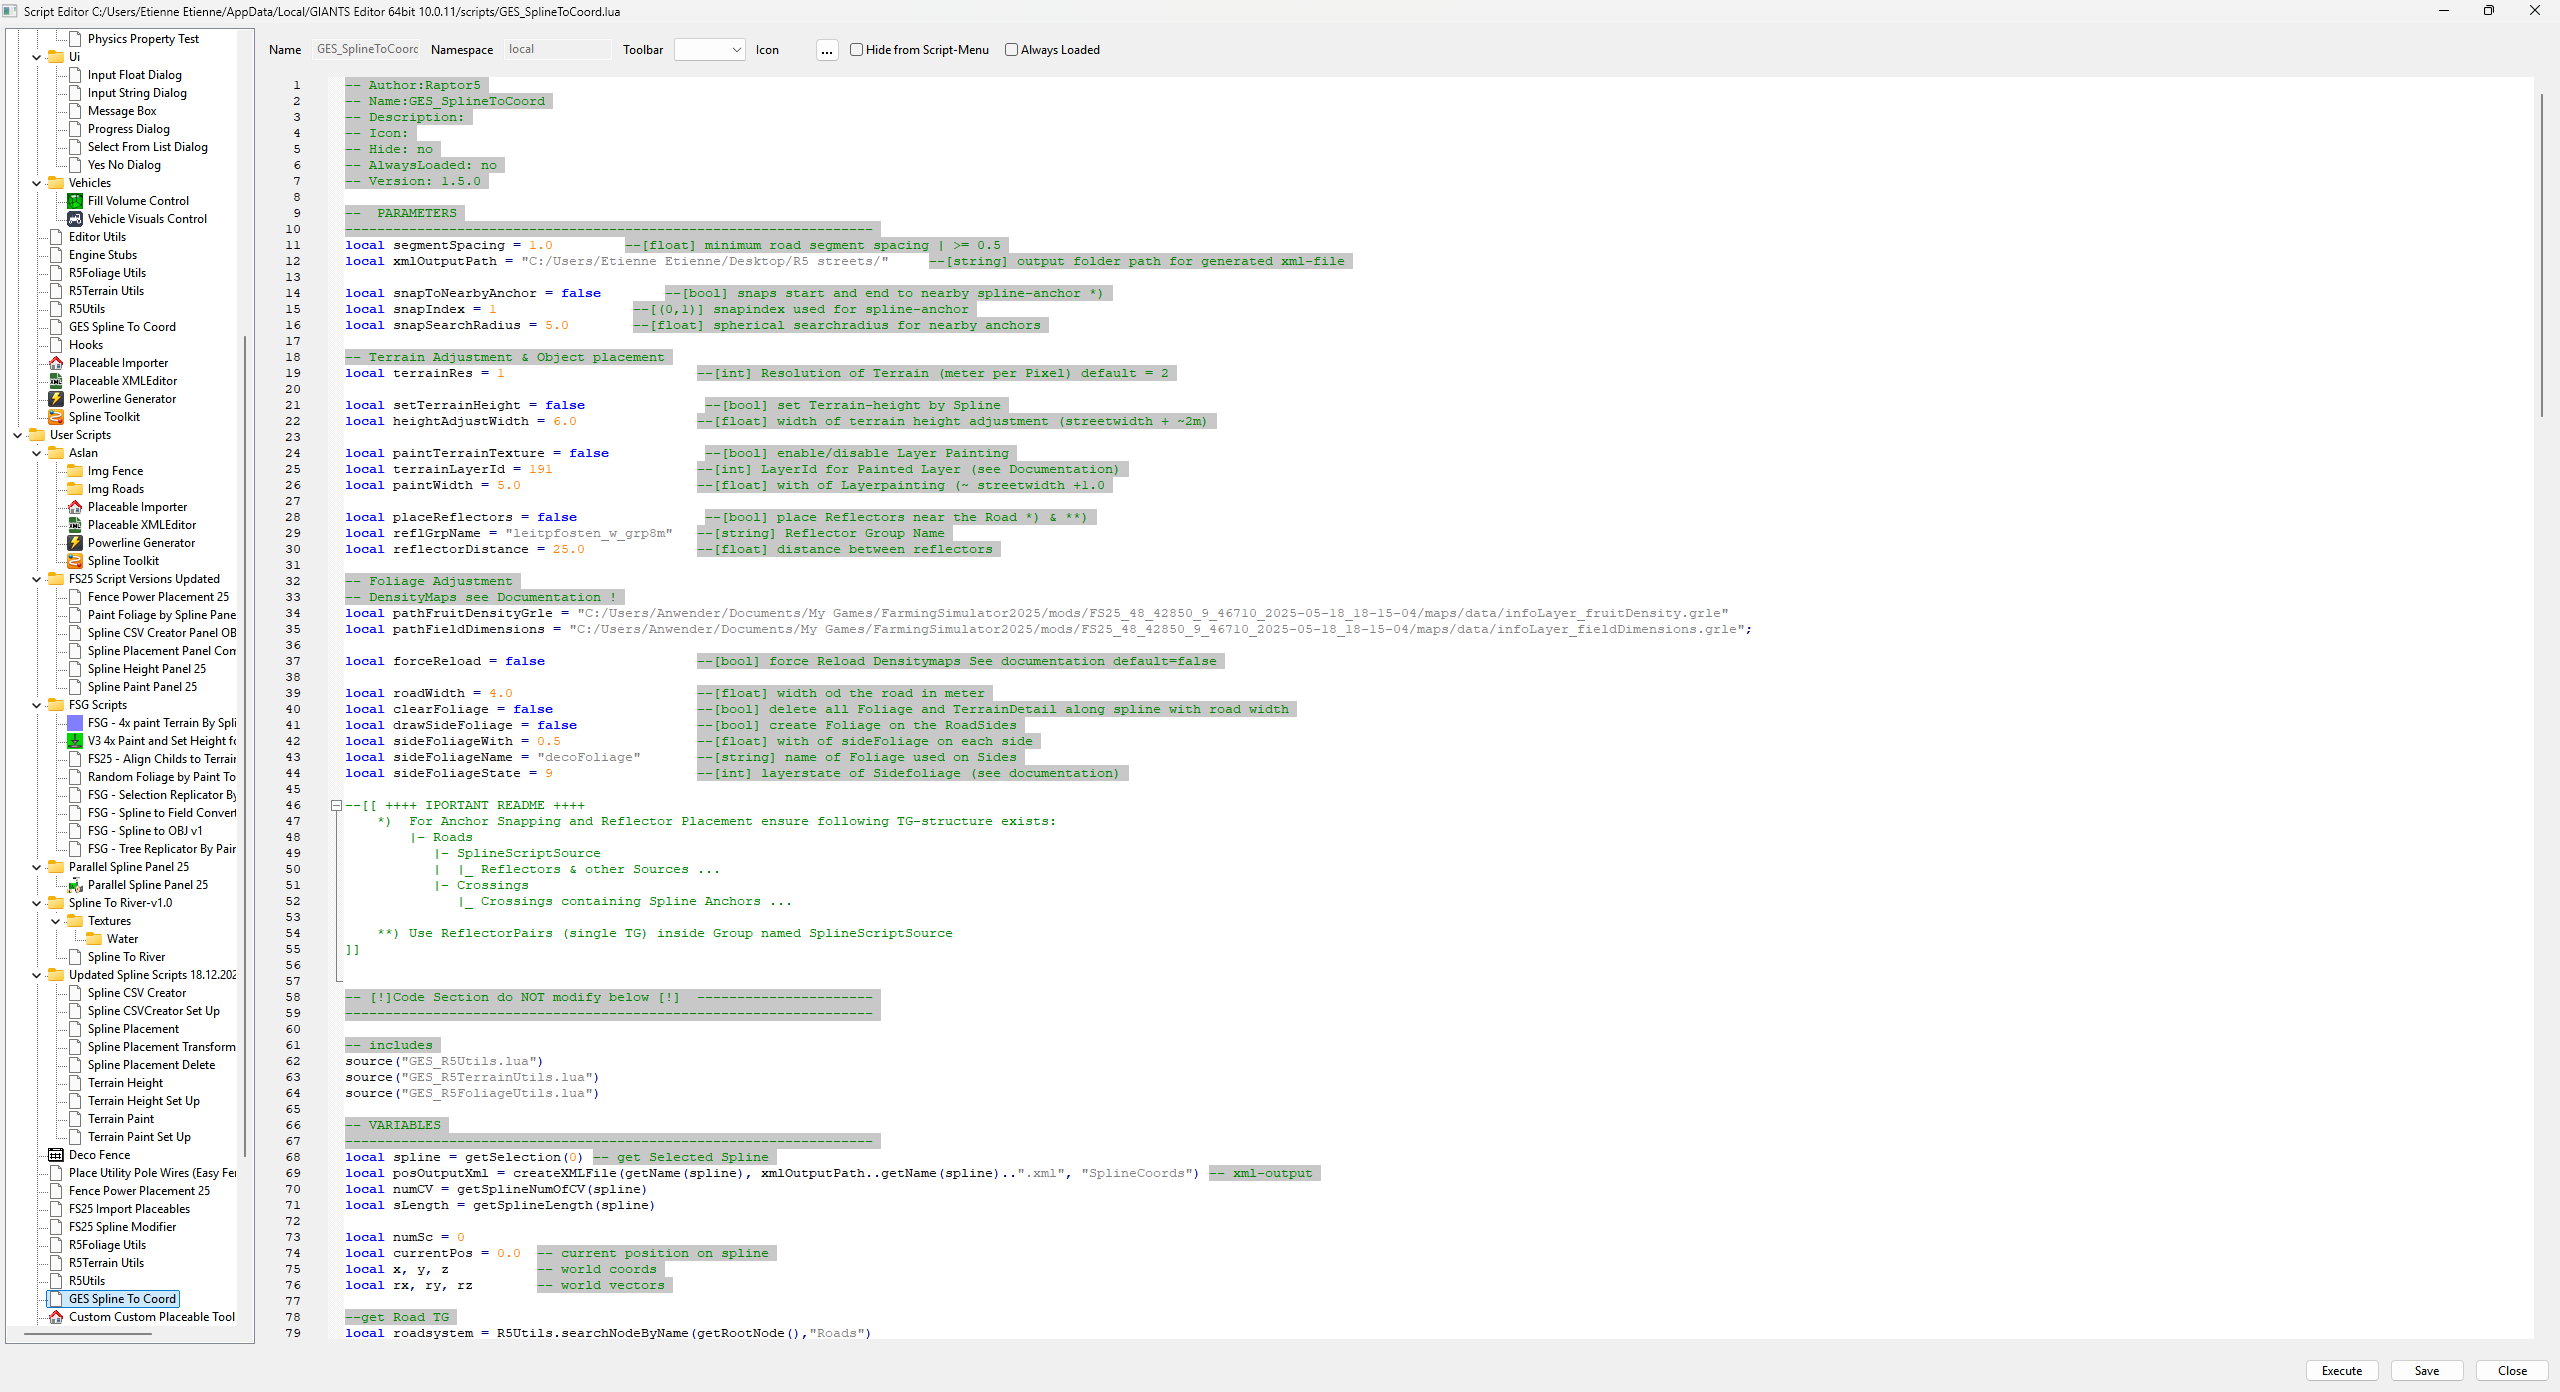
Task: Collapse the Aslan folder
Action: [x=37, y=453]
